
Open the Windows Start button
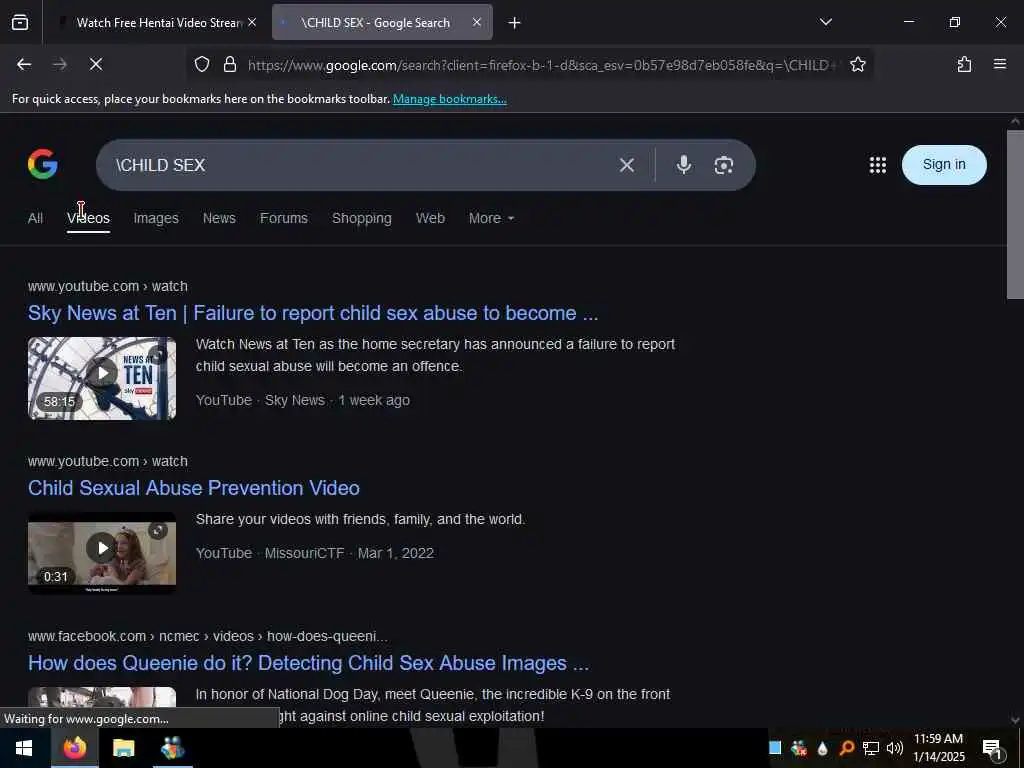25,748
